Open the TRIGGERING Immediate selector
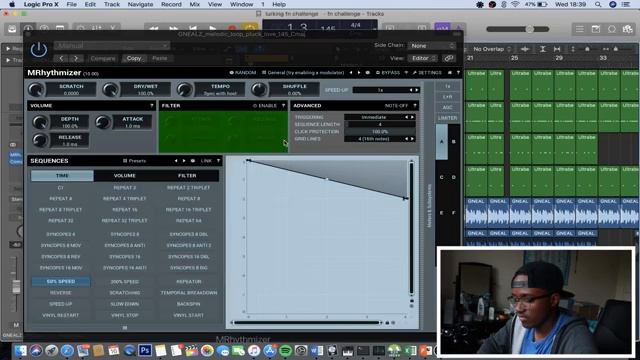 (x=380, y=117)
